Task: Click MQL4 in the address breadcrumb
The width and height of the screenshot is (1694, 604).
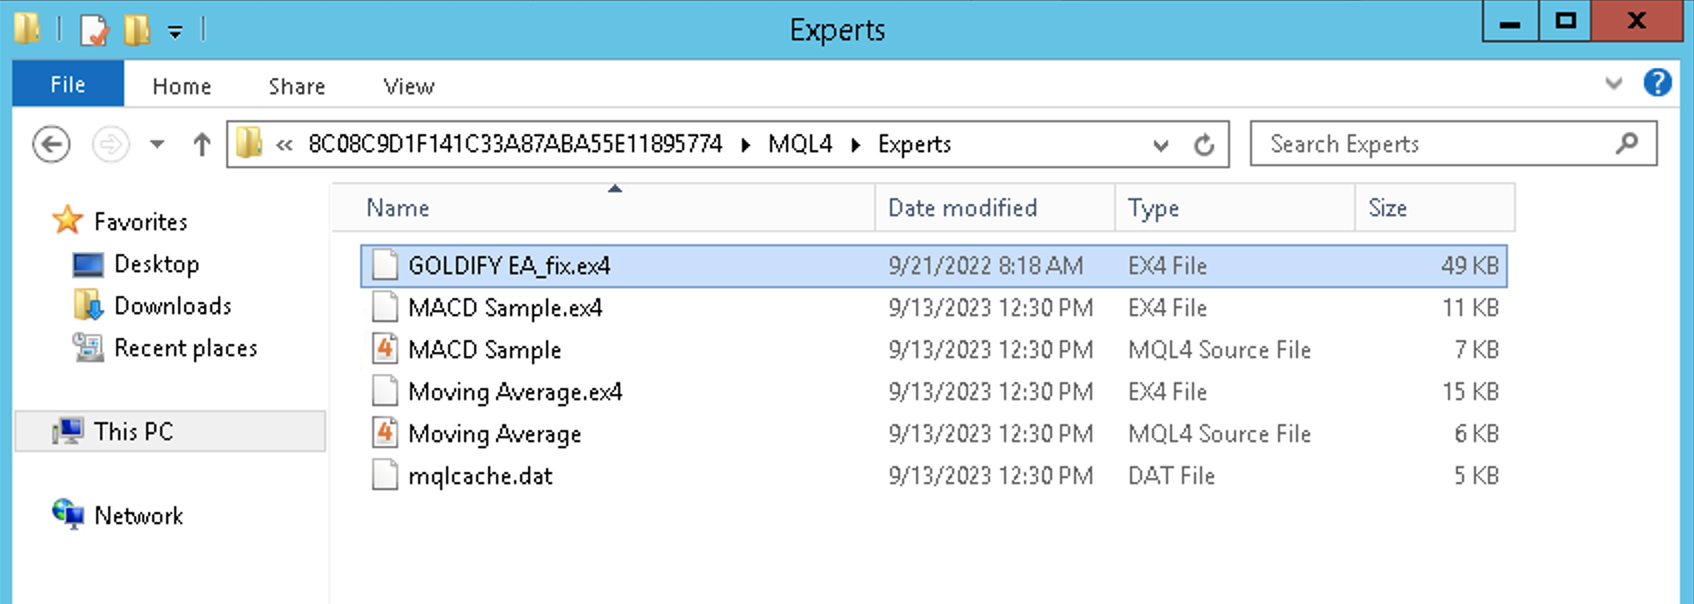Action: (x=800, y=144)
